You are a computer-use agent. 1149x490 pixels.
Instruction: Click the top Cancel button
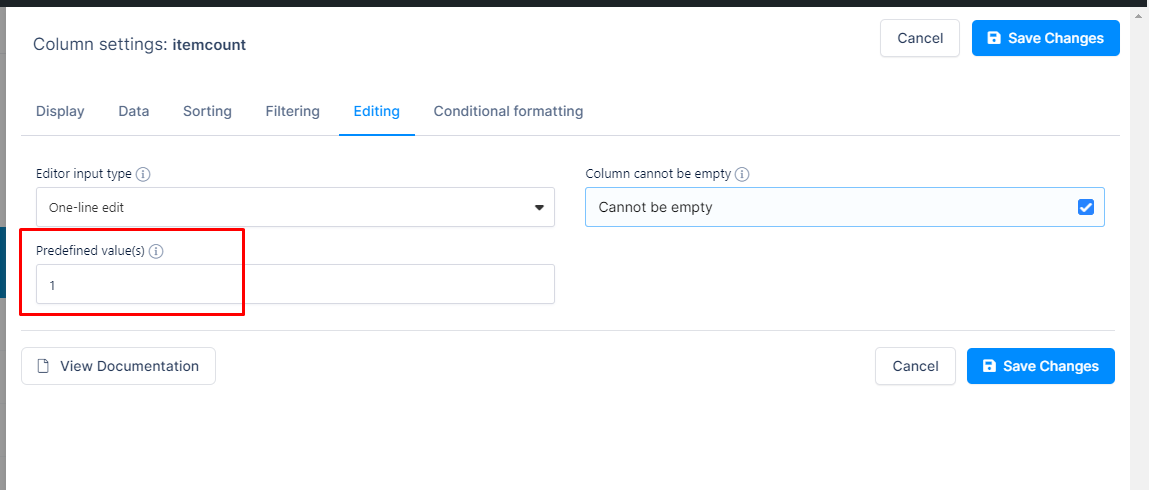pos(920,38)
